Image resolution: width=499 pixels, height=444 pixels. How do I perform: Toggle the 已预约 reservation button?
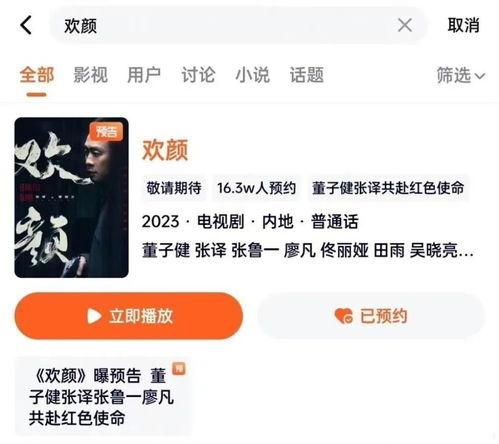(x=371, y=316)
